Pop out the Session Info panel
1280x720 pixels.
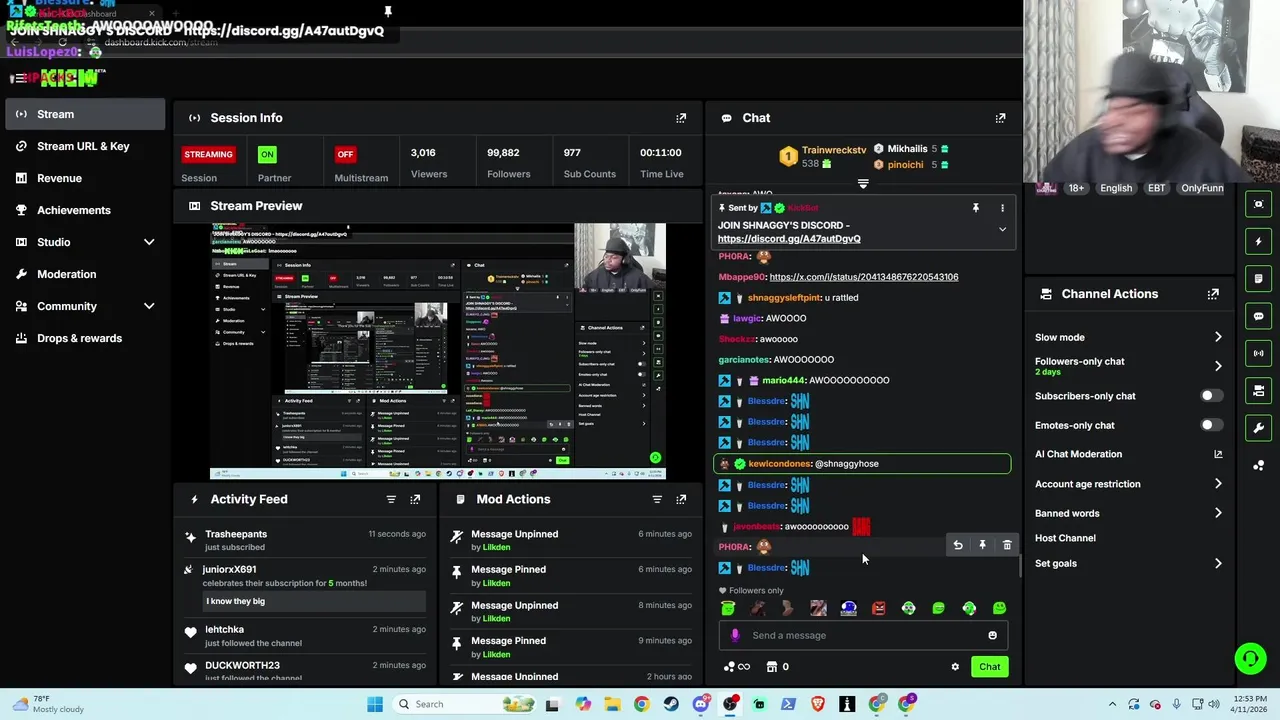(x=681, y=118)
